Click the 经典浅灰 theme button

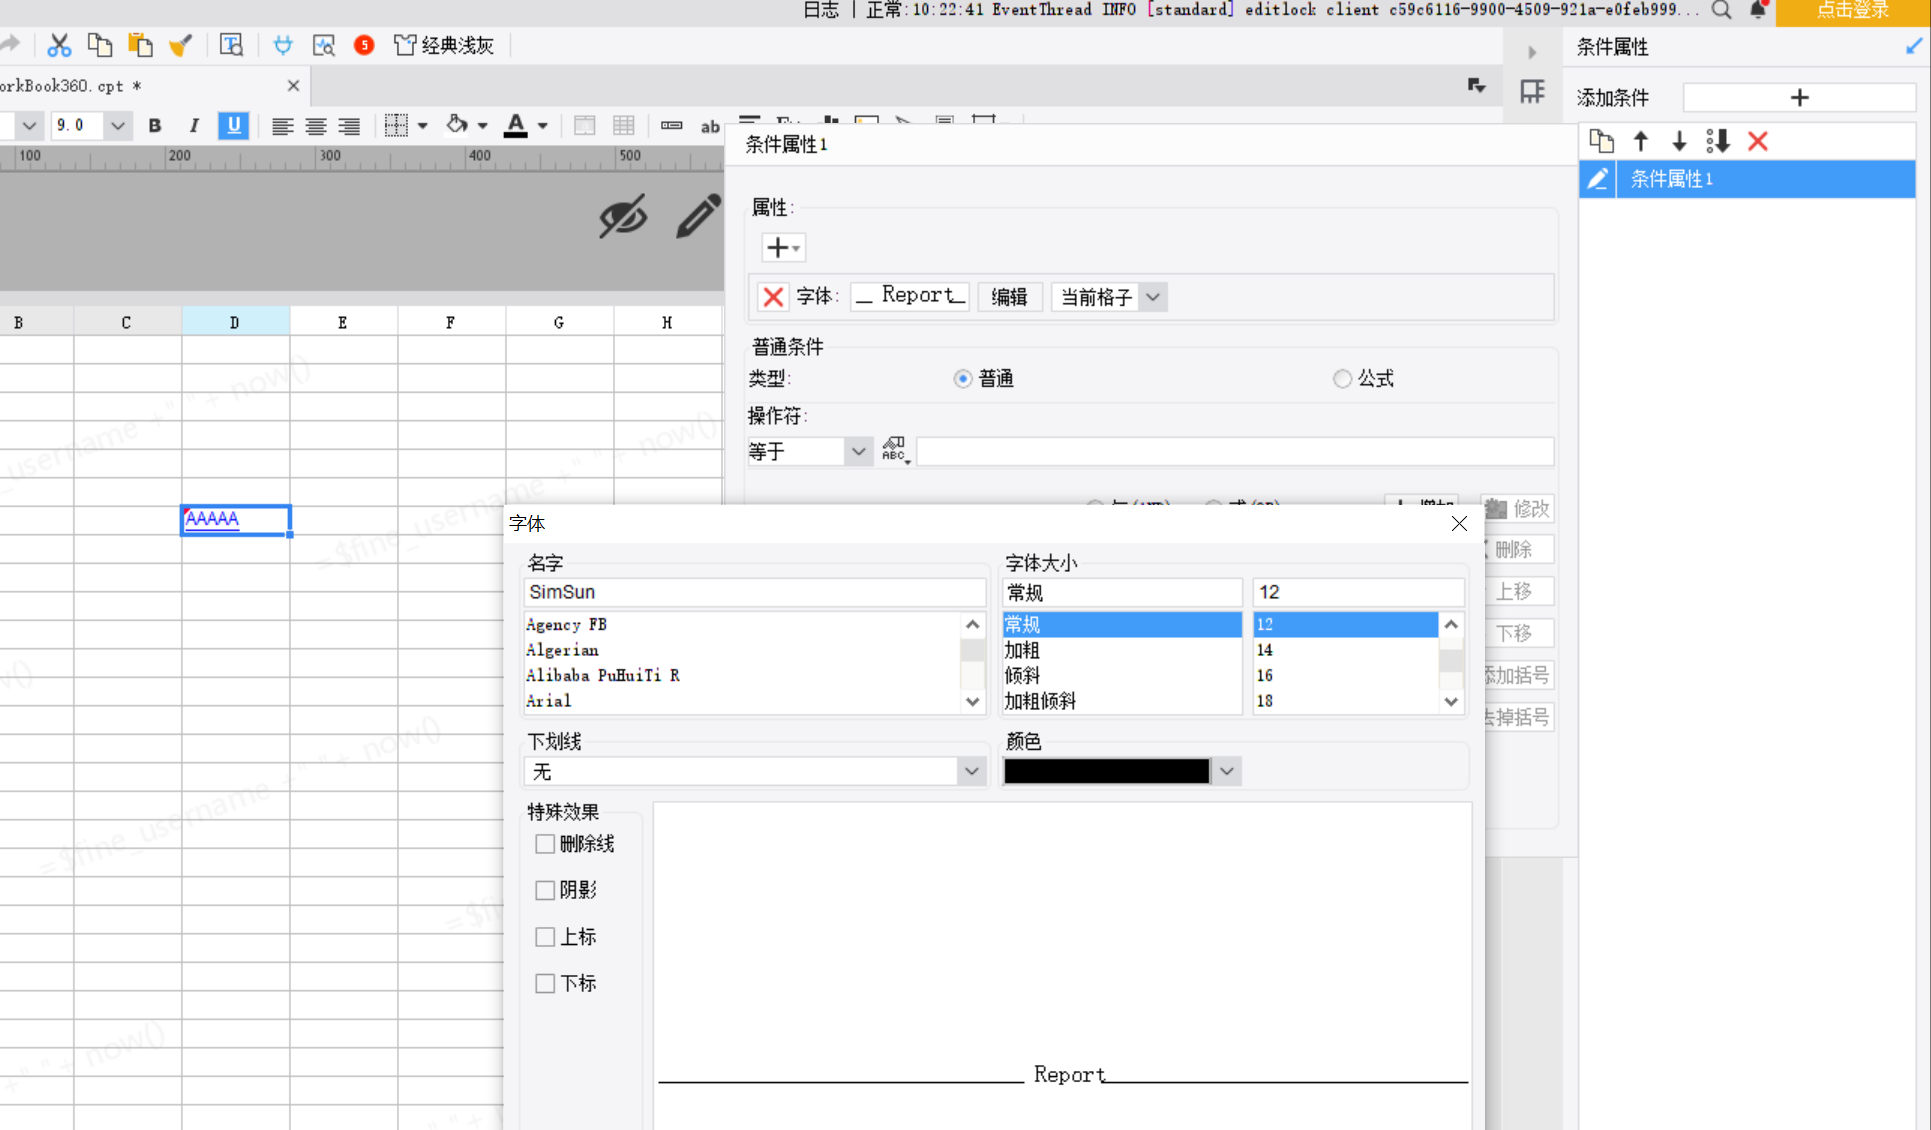[445, 45]
